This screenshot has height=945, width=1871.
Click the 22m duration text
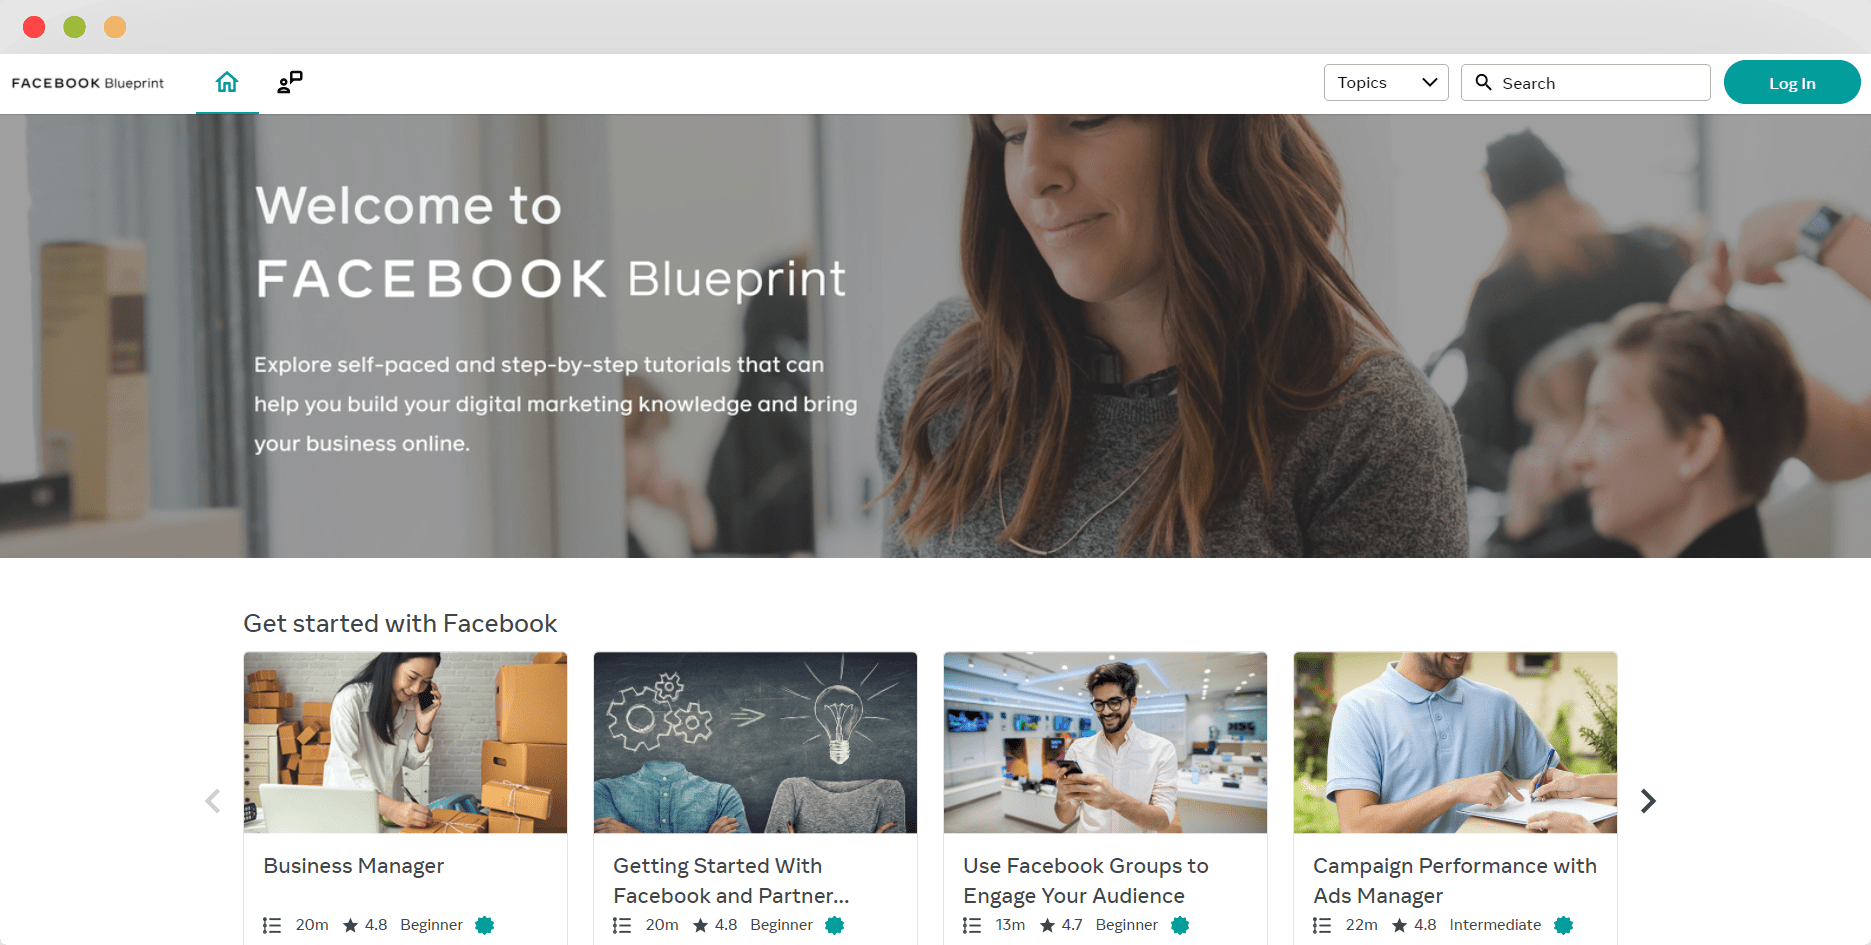point(1361,925)
